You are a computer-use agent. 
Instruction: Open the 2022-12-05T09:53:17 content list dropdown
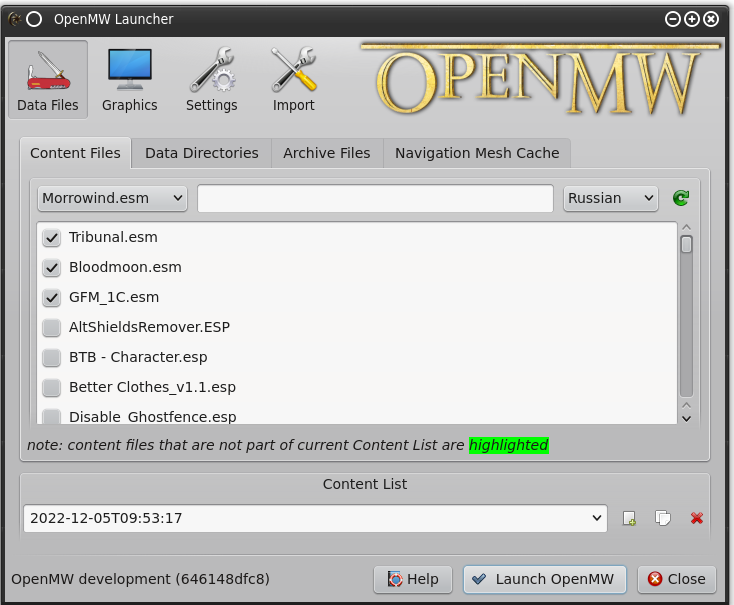[315, 518]
